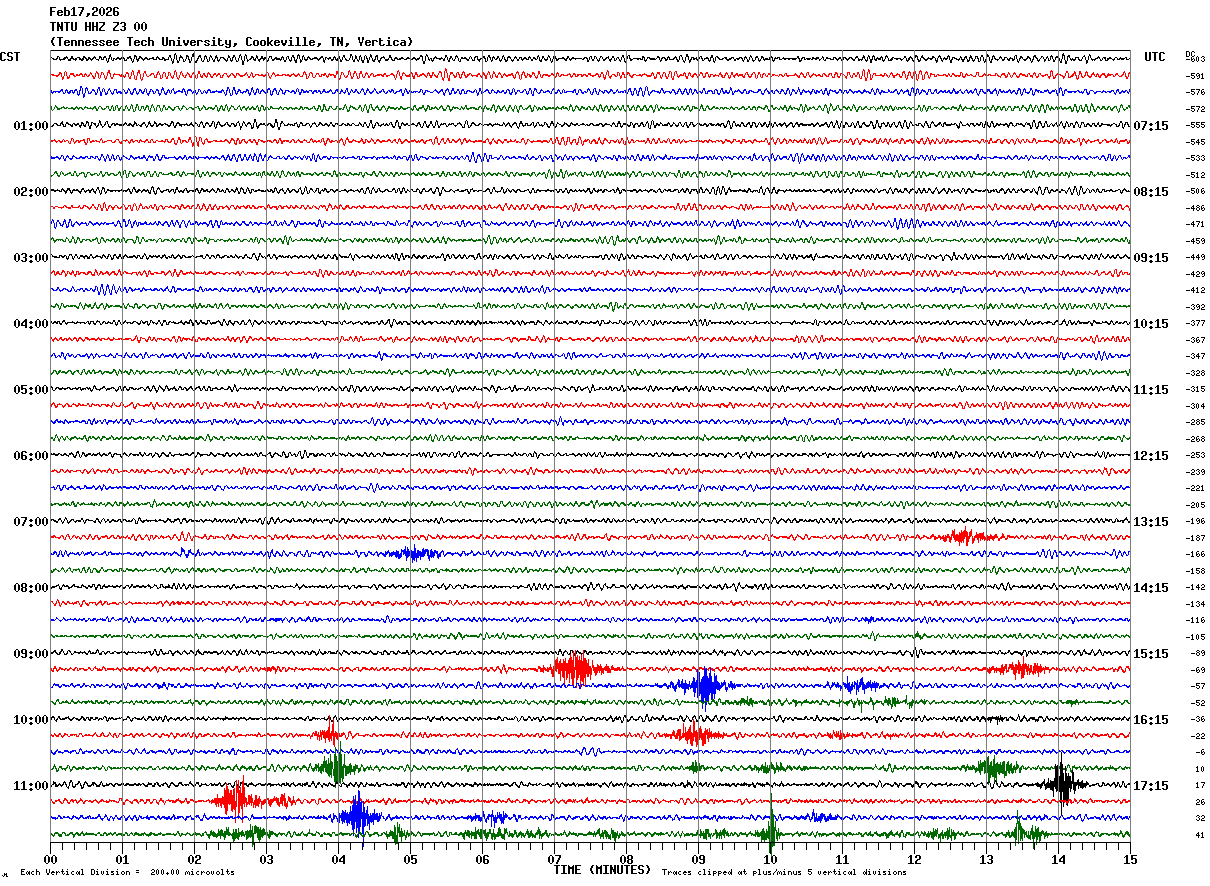Click the DC offset value -315
The image size is (1210, 886).
pyautogui.click(x=1195, y=389)
